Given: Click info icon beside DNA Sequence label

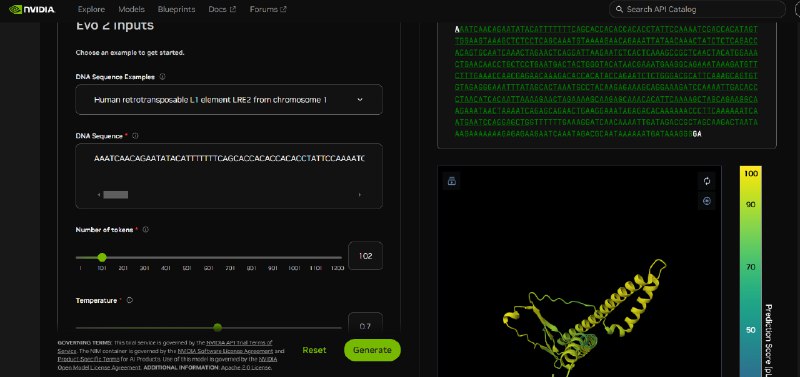Looking at the screenshot, I should coord(135,136).
